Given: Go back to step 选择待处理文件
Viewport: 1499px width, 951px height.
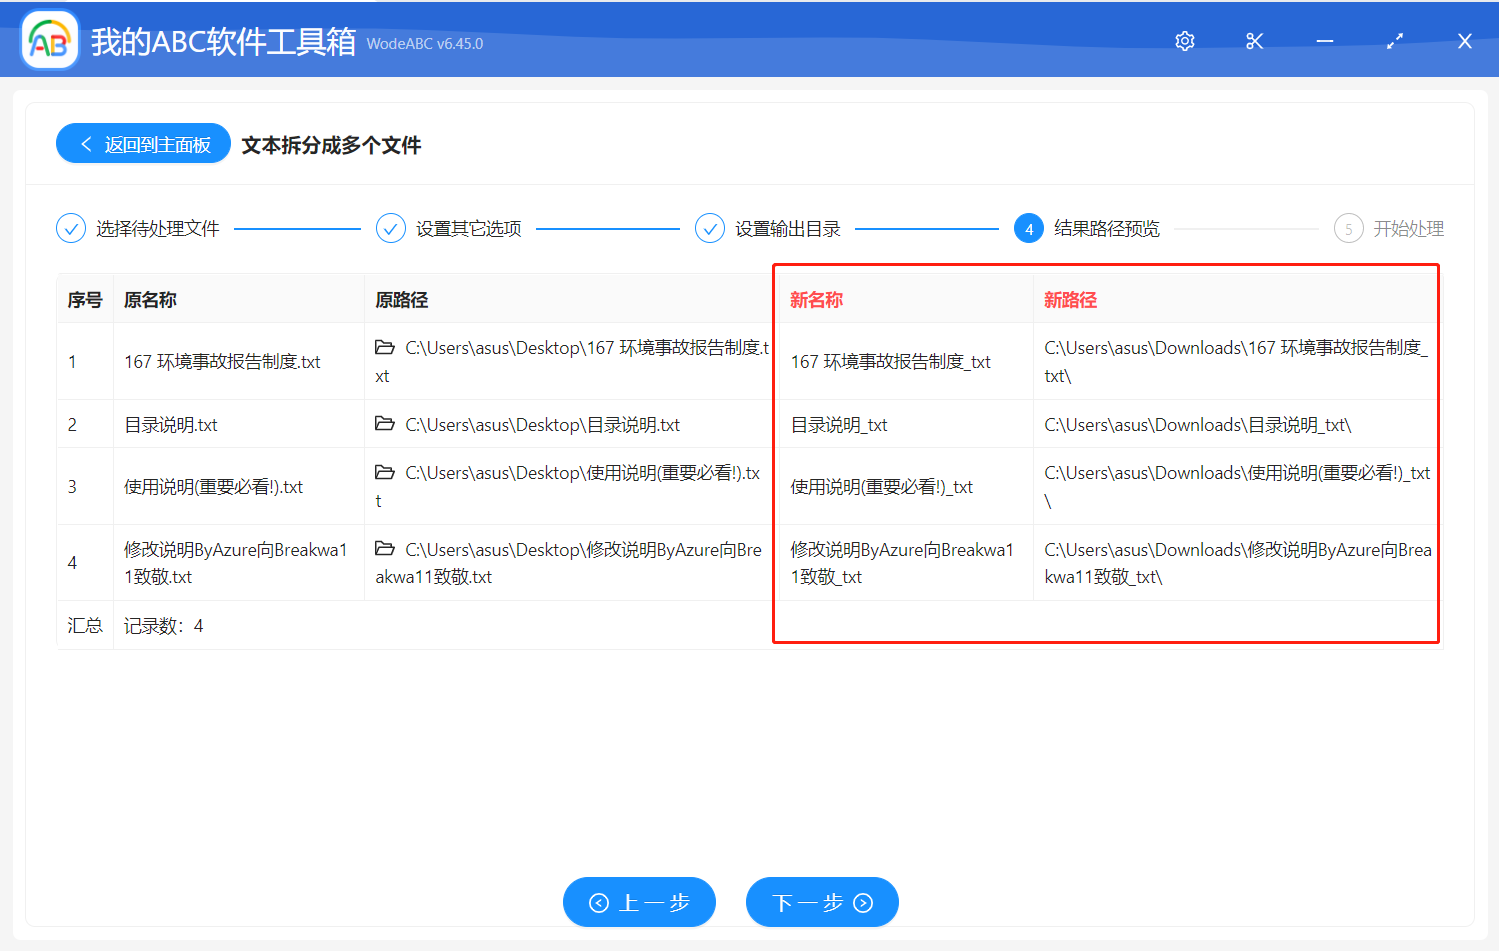Looking at the screenshot, I should pyautogui.click(x=138, y=229).
